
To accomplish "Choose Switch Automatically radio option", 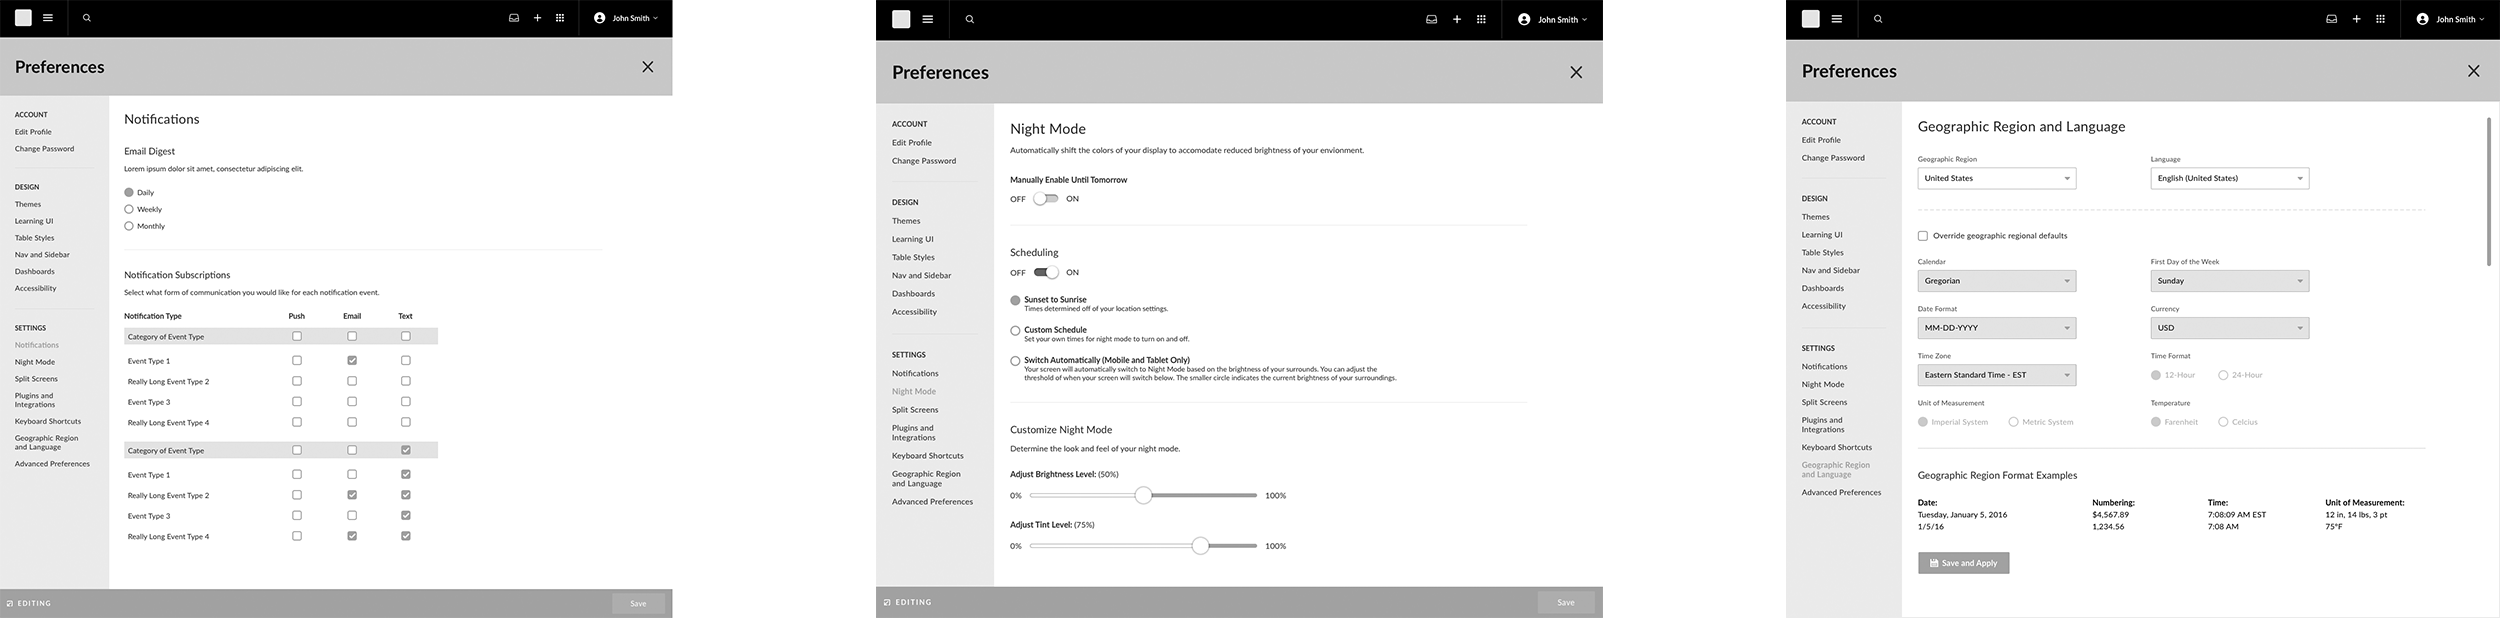I will [1015, 361].
